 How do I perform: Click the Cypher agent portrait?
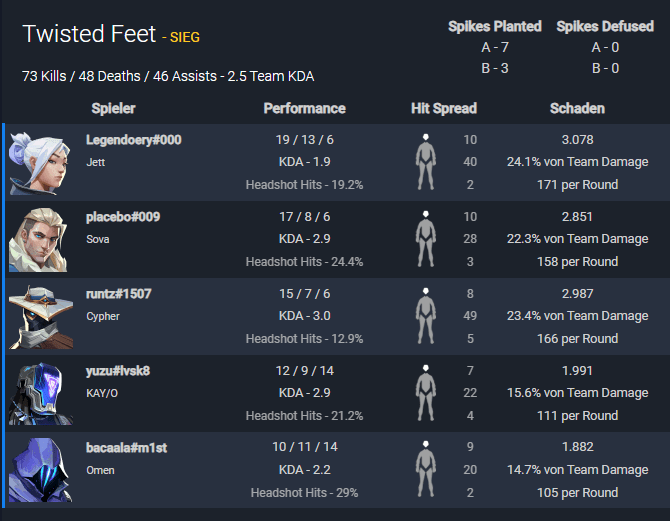pos(41,317)
